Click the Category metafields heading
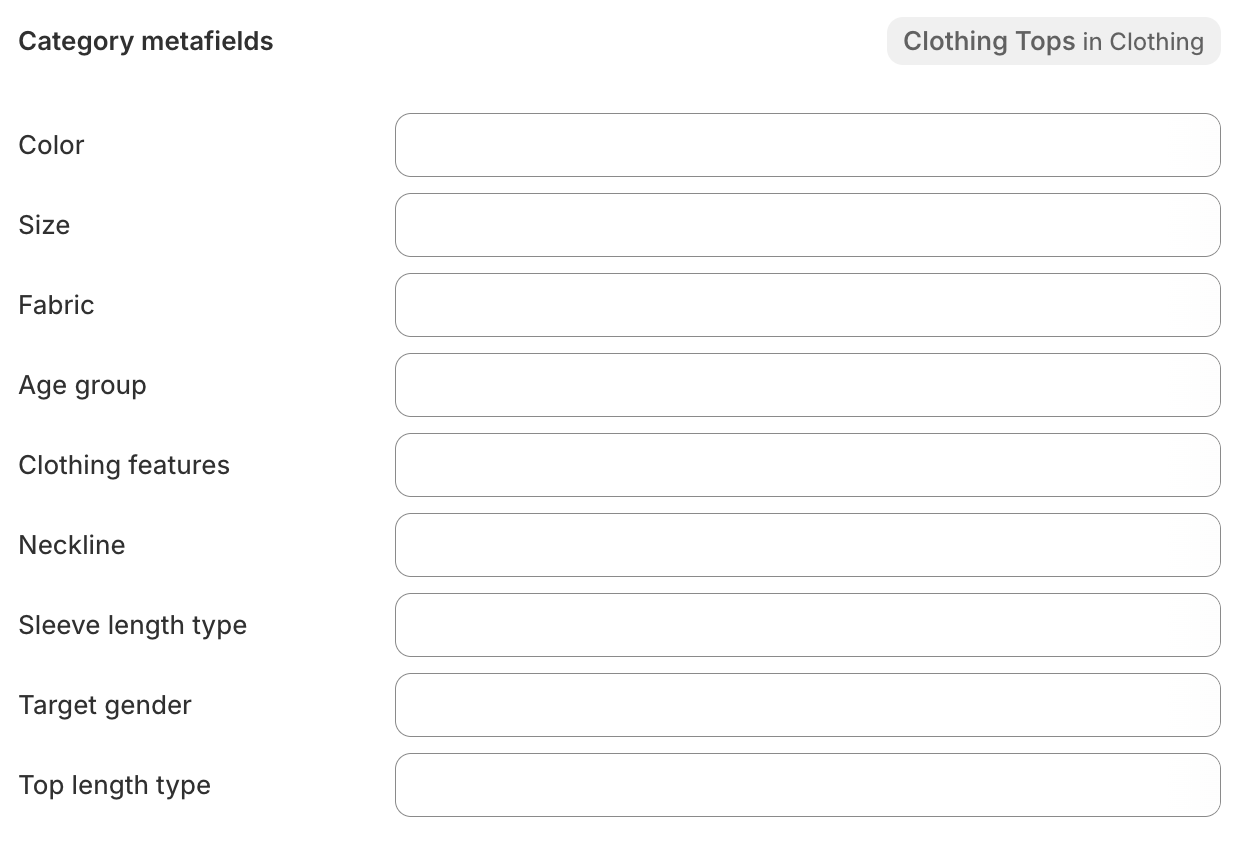Image resolution: width=1236 pixels, height=842 pixels. click(x=145, y=41)
